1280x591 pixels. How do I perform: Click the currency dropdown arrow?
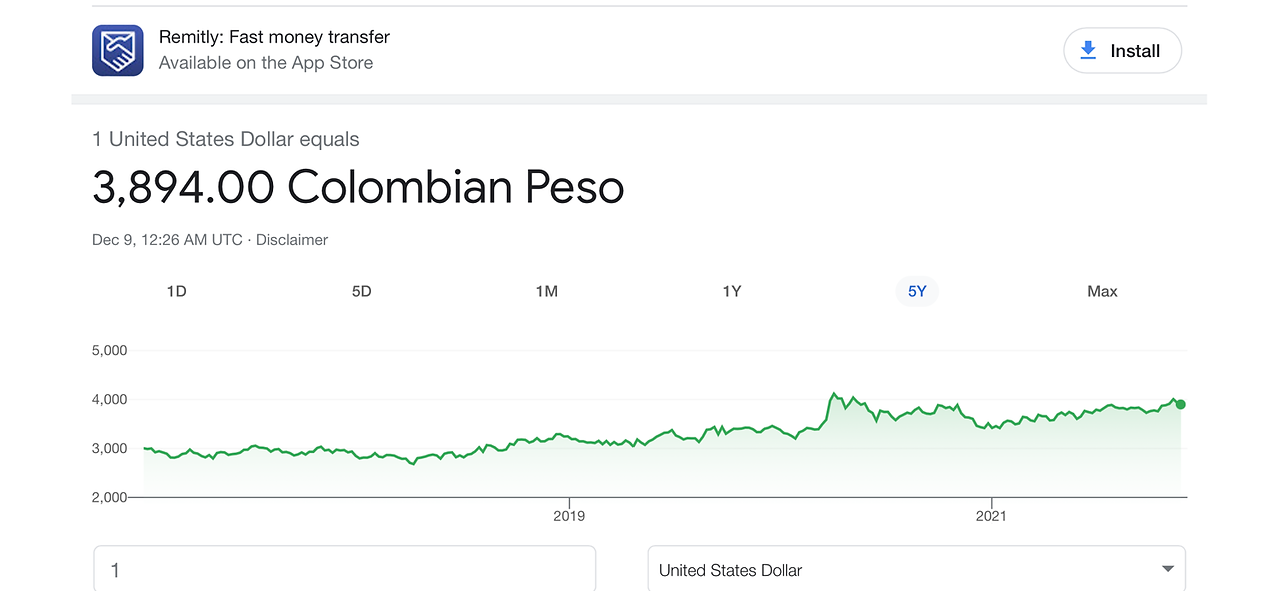[1167, 569]
